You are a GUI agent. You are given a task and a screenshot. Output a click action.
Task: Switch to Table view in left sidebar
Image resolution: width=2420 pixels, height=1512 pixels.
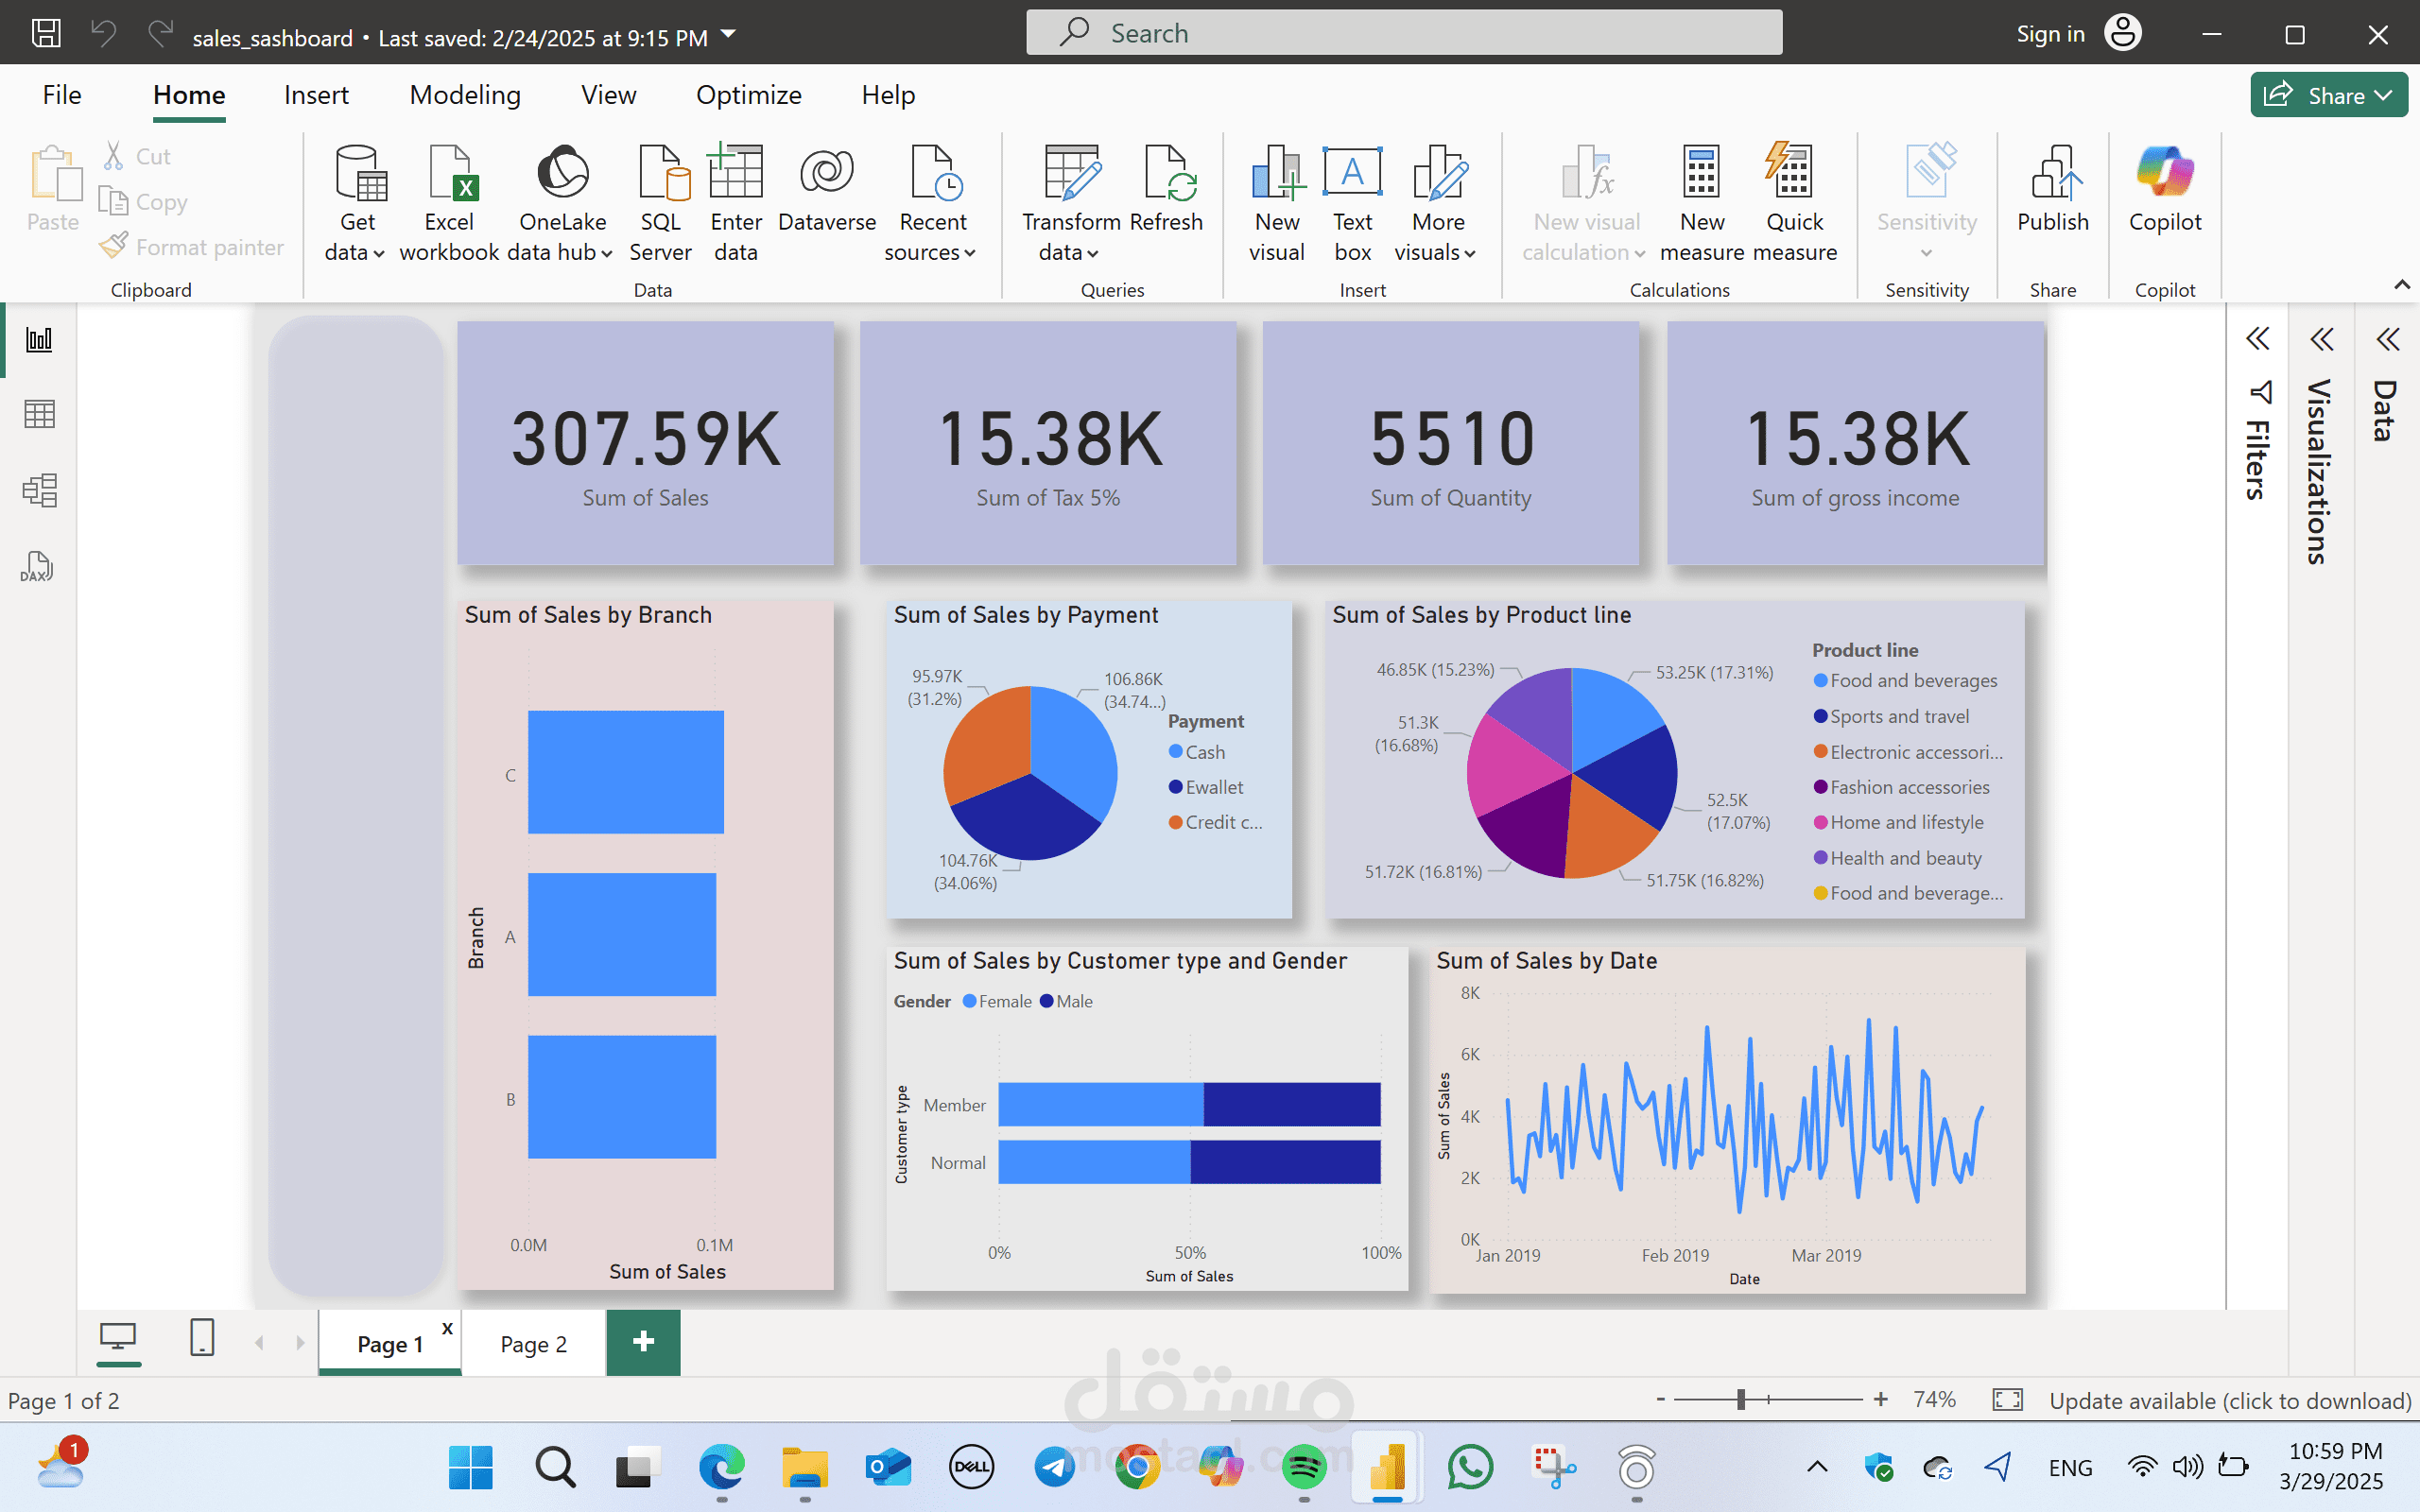coord(39,414)
